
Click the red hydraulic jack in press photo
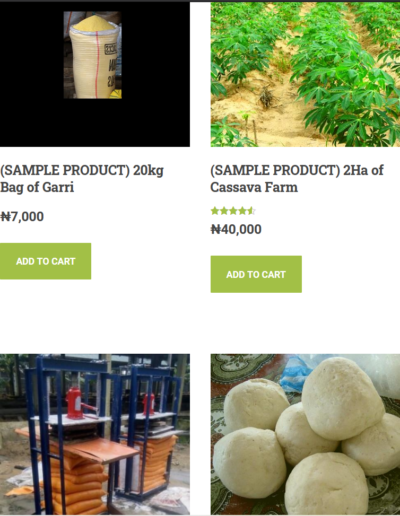(x=76, y=403)
